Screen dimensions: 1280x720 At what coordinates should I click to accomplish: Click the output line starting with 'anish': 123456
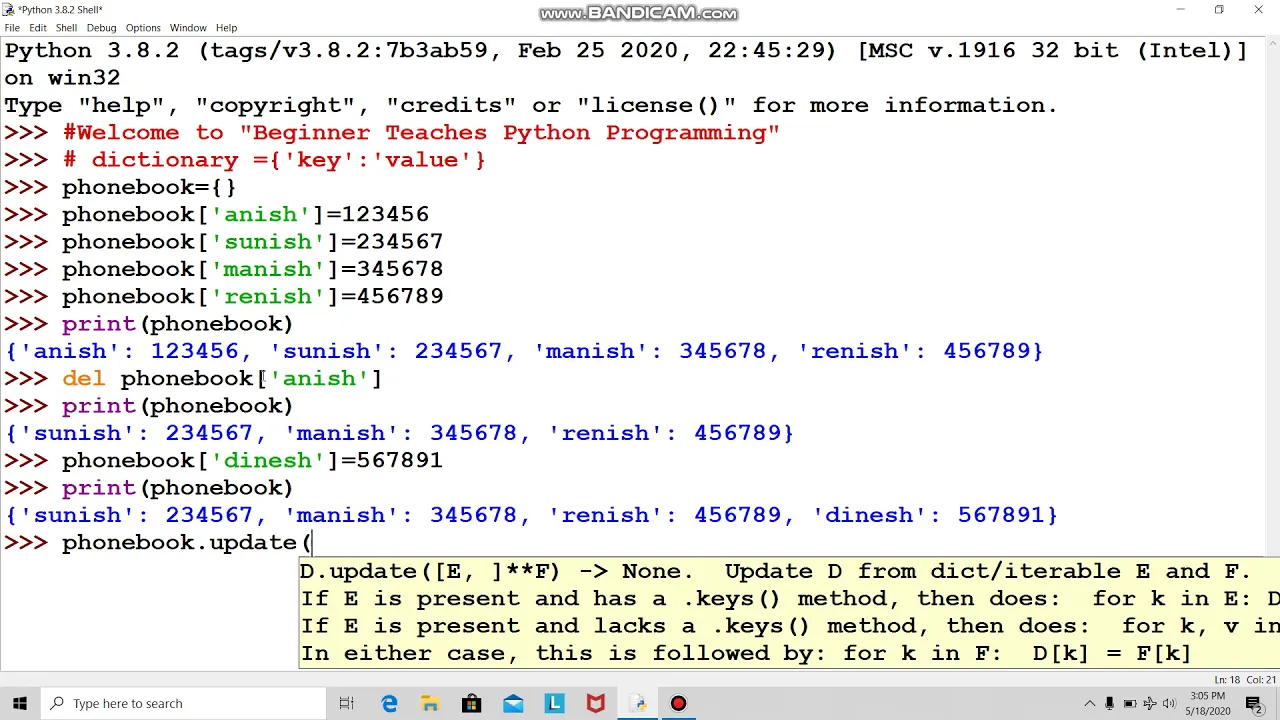tap(524, 351)
